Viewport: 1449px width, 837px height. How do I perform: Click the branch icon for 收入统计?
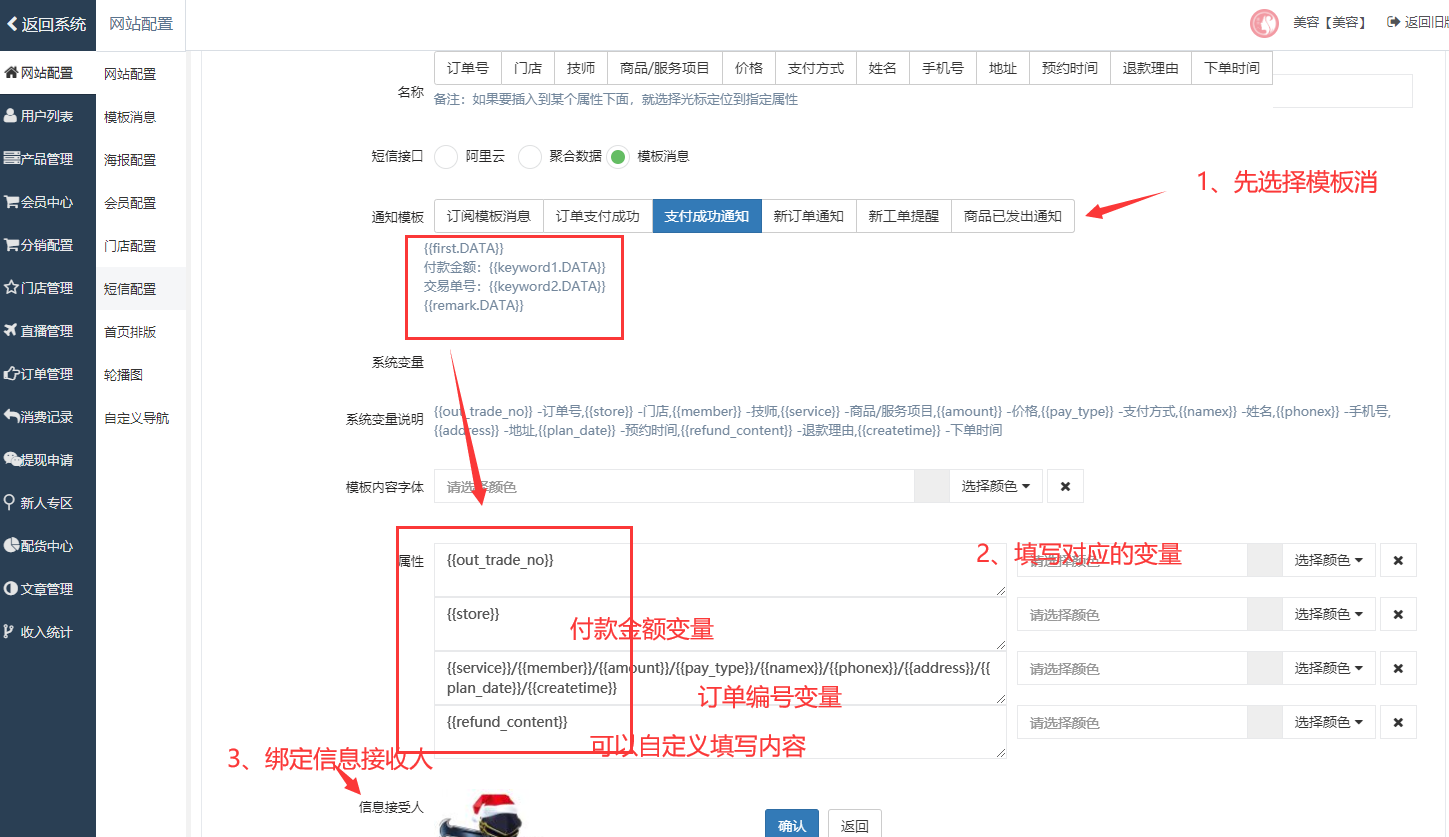point(9,632)
